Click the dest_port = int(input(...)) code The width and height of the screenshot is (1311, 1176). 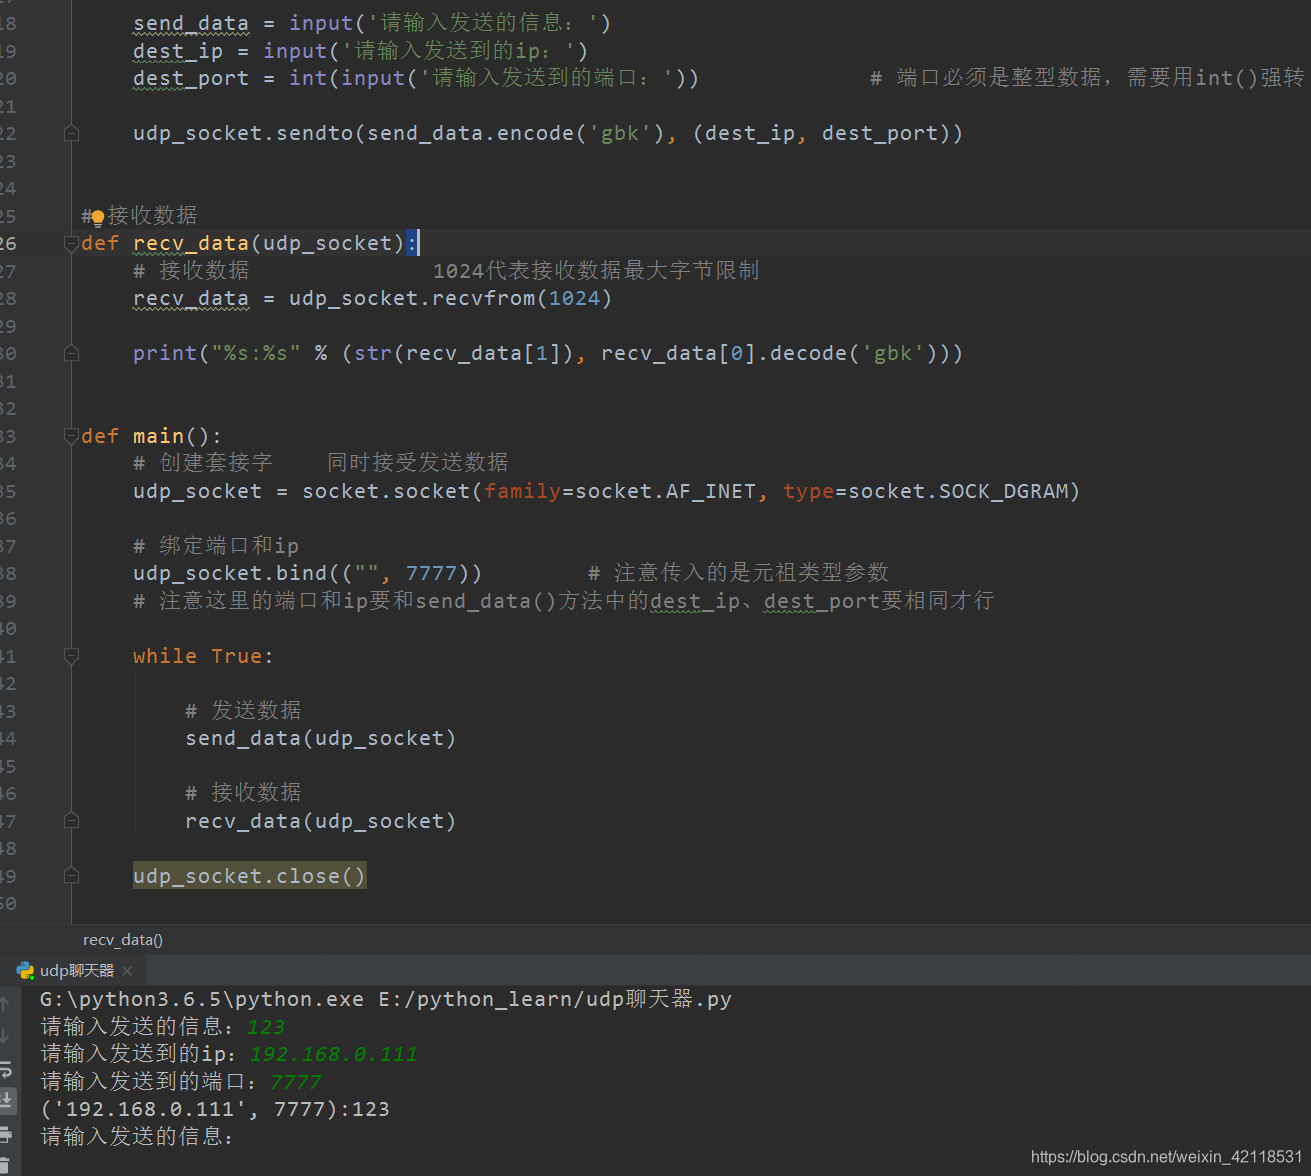416,78
